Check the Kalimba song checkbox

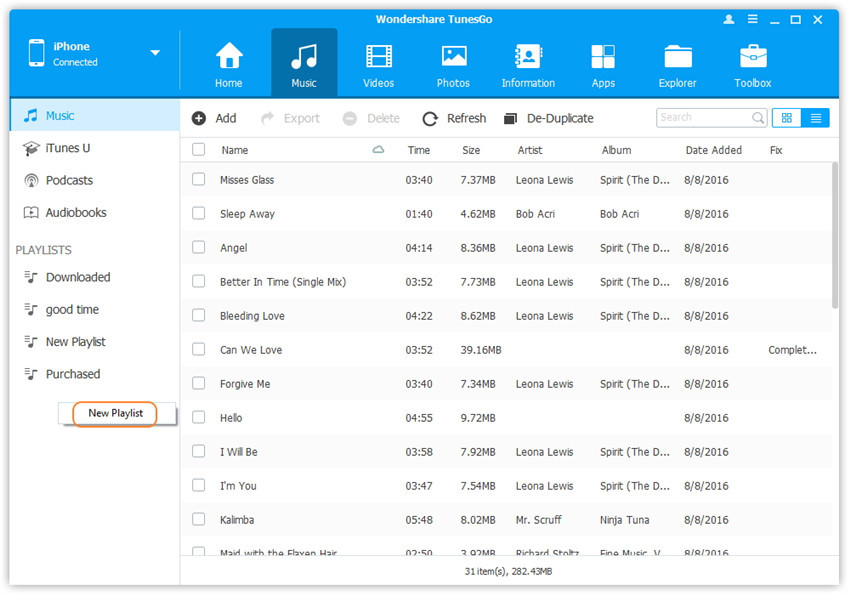click(199, 520)
